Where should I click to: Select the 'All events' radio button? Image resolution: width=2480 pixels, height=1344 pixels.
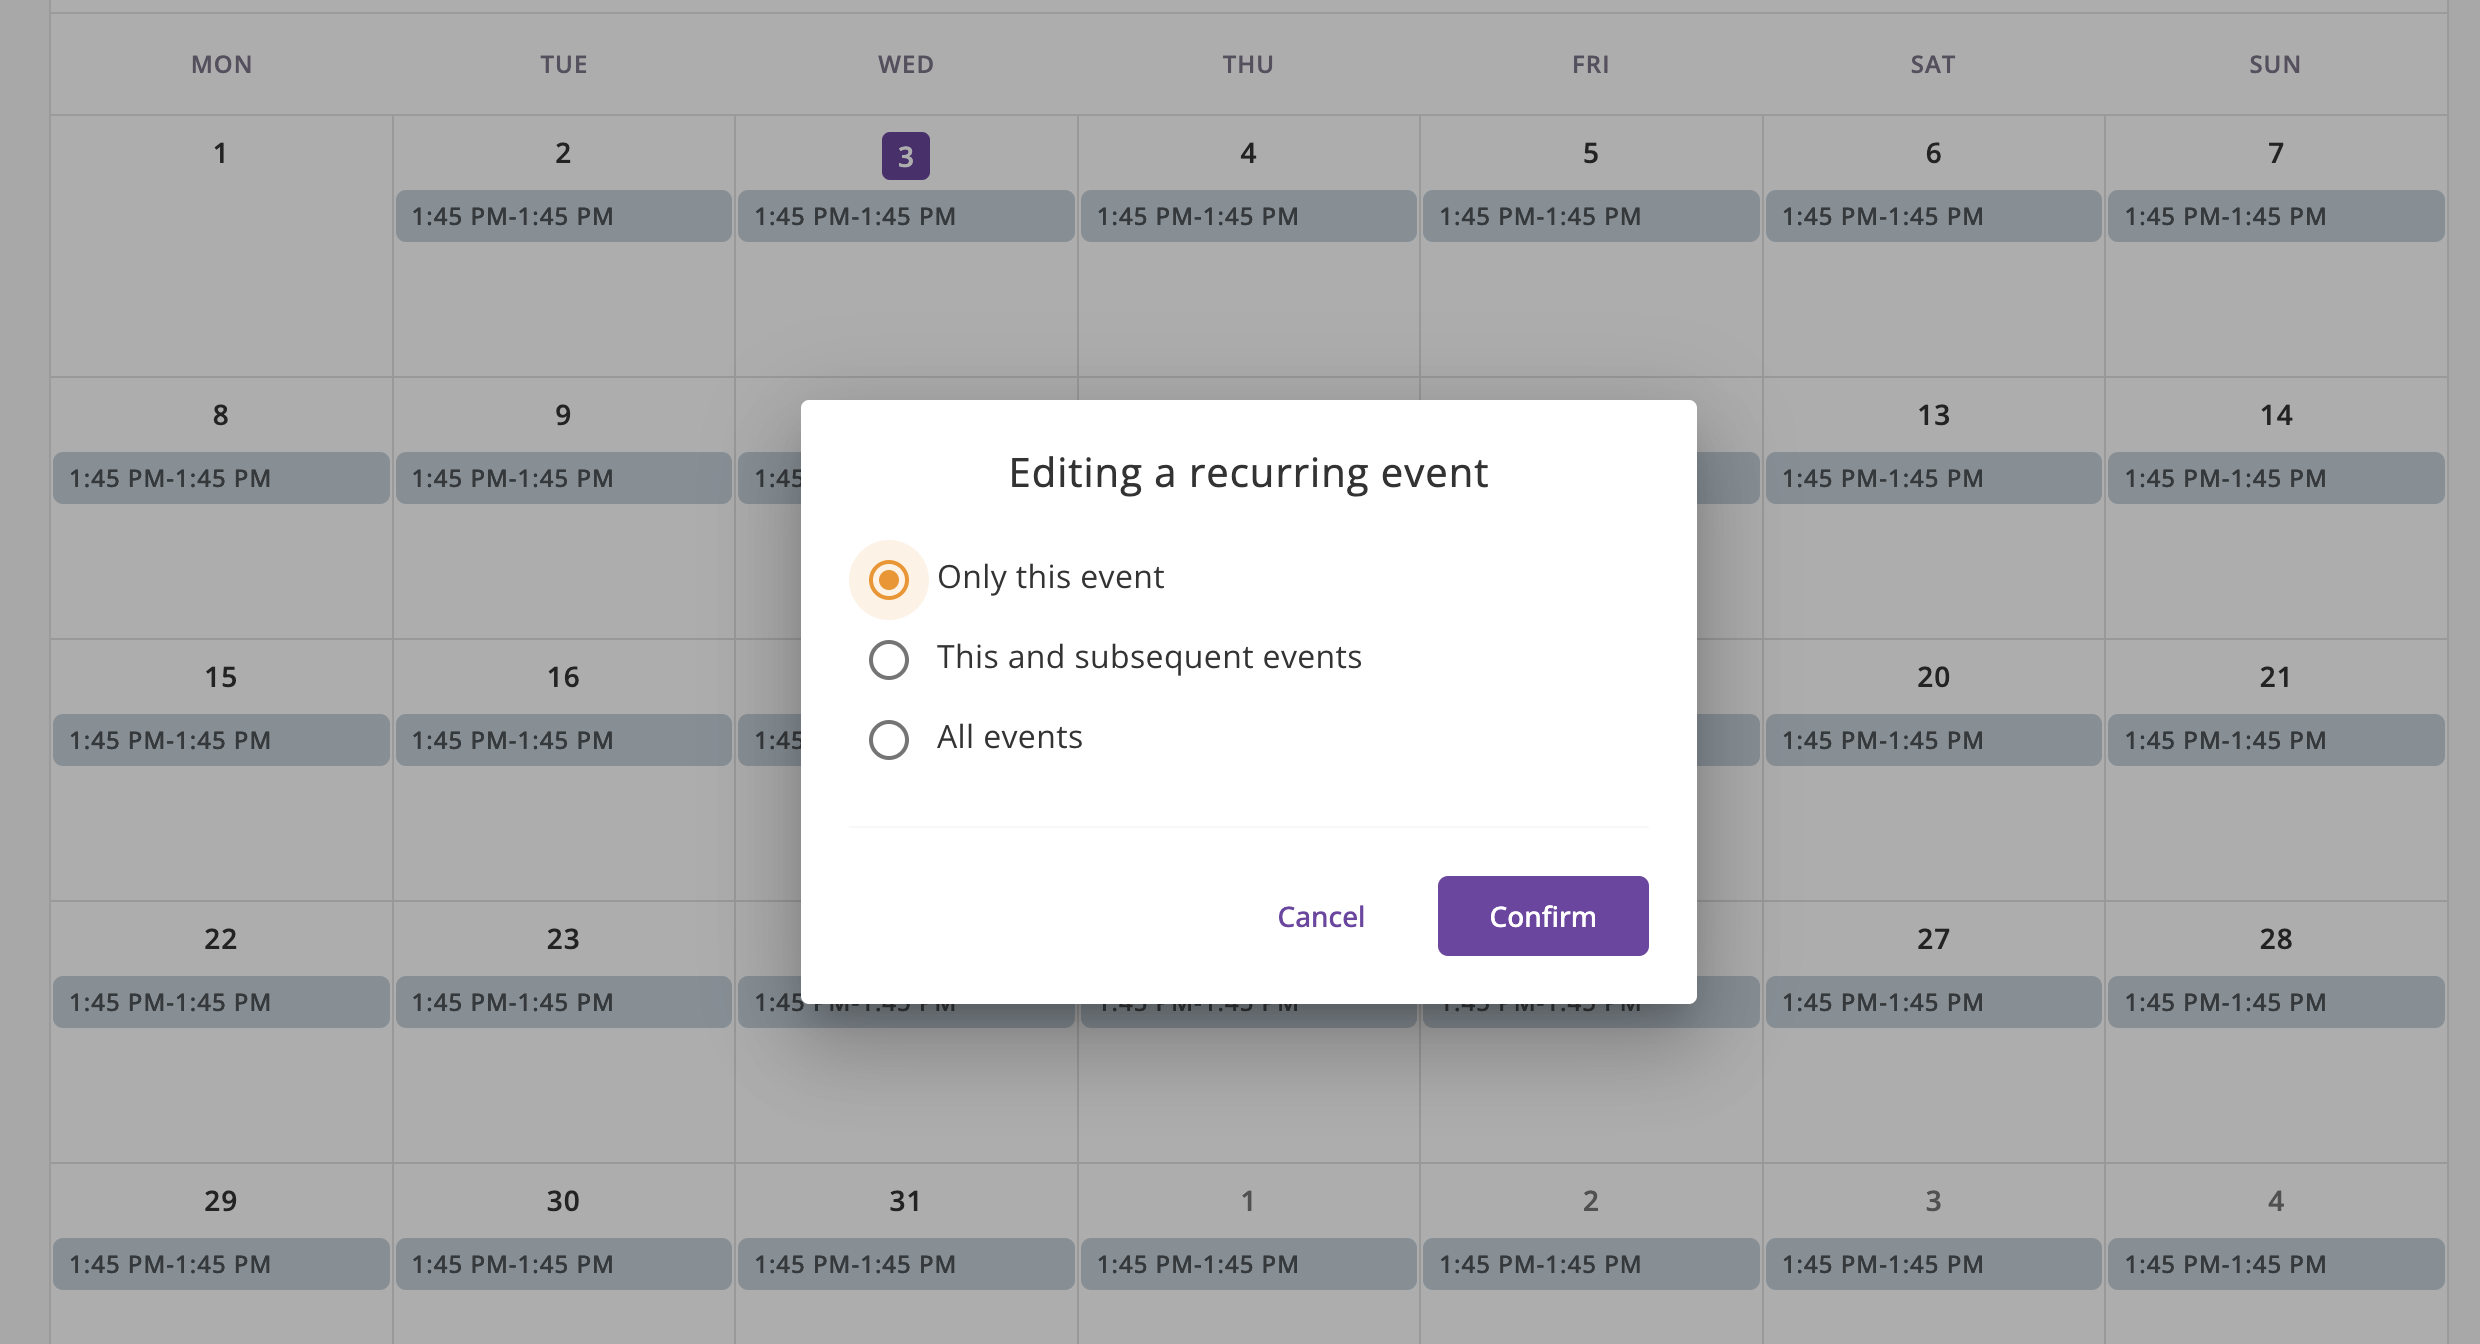click(x=888, y=739)
